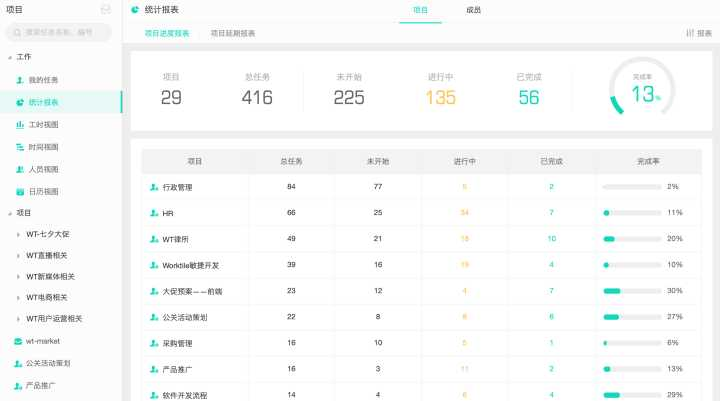Image resolution: width=720 pixels, height=401 pixels.
Task: Click the 30% progress bar for 大促预案
Action: (632, 291)
